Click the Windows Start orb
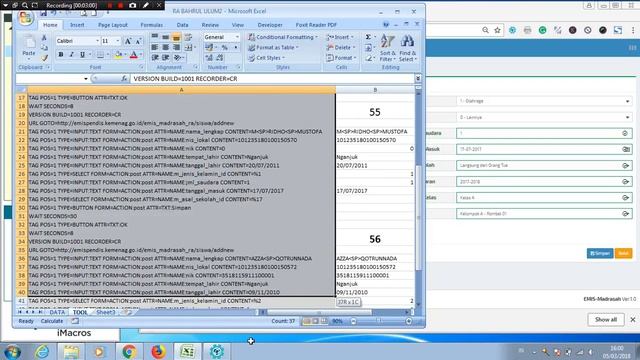This screenshot has height=360, width=640. [12, 351]
